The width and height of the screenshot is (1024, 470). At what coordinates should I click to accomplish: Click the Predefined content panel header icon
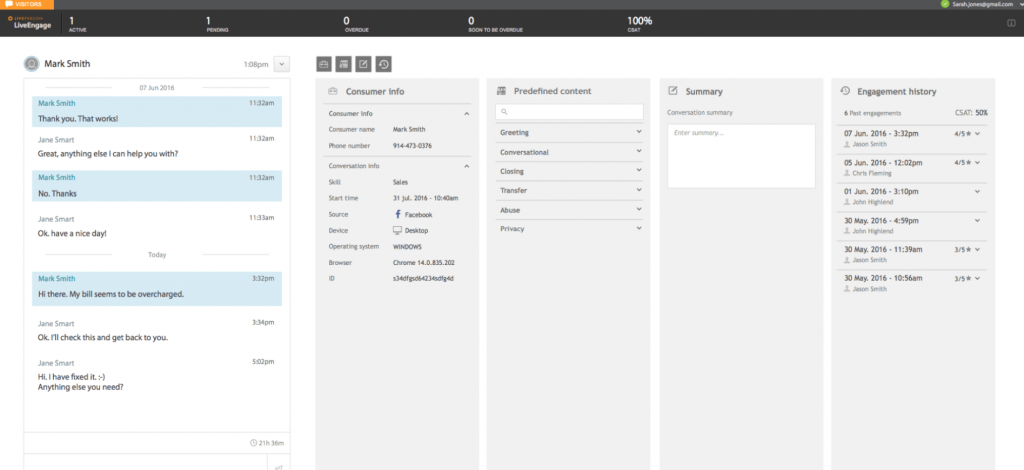501,91
